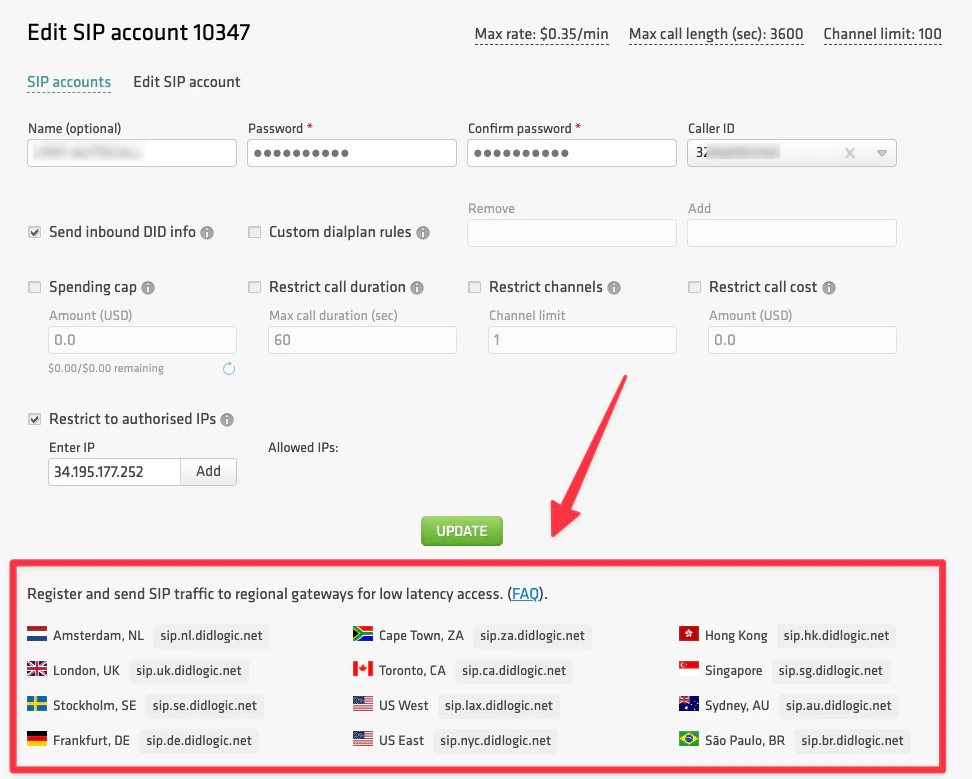Click the info icon beside Restrict to authorised IPs
This screenshot has height=779, width=972.
tap(225, 419)
